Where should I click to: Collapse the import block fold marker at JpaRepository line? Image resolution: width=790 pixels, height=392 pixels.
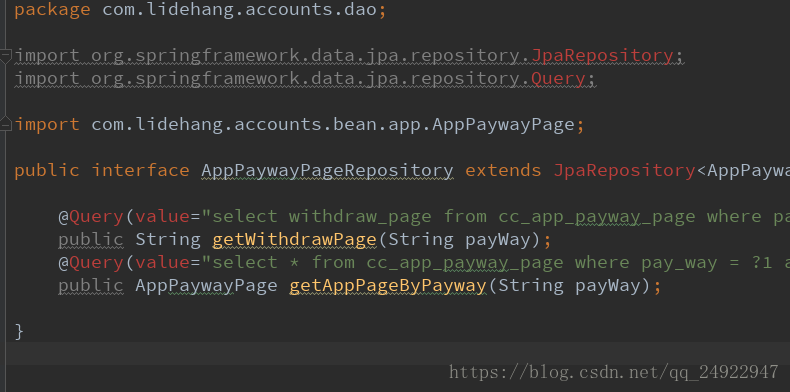(x=5, y=55)
